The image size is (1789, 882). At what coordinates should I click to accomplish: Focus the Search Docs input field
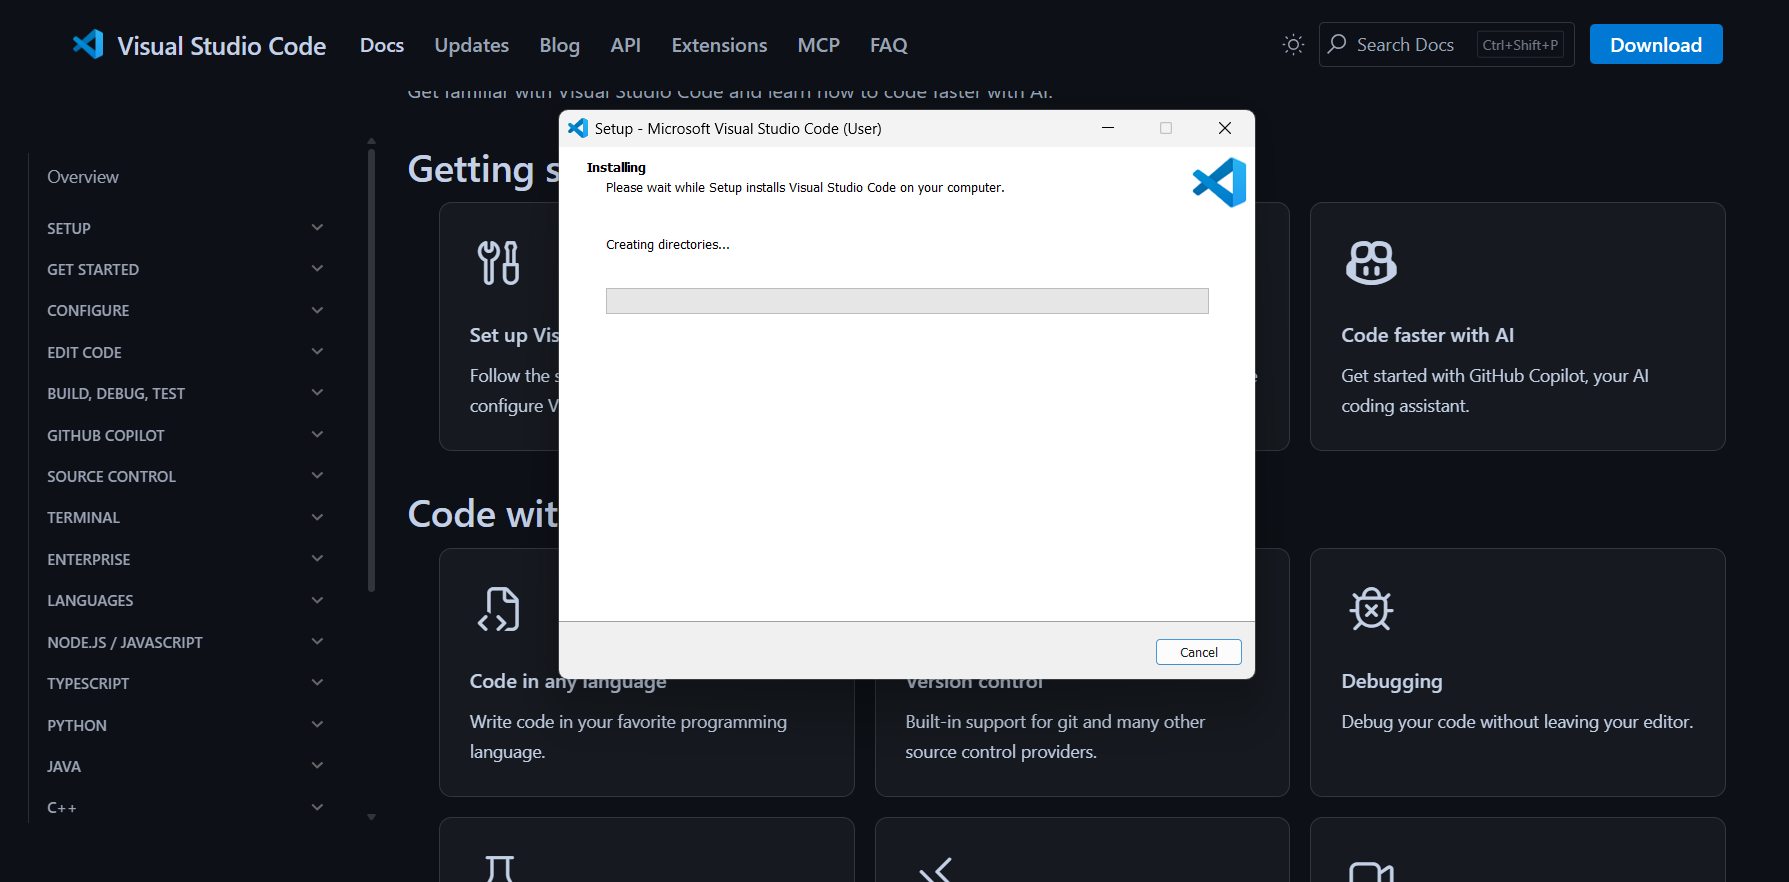[x=1410, y=45]
